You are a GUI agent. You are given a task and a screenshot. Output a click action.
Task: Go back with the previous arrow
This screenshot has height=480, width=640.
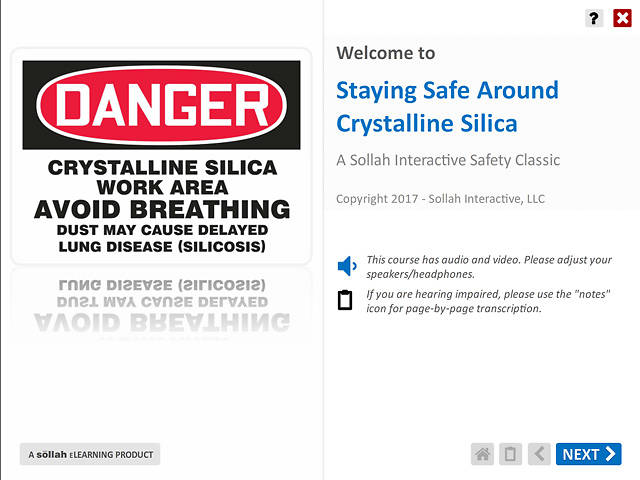tap(539, 454)
